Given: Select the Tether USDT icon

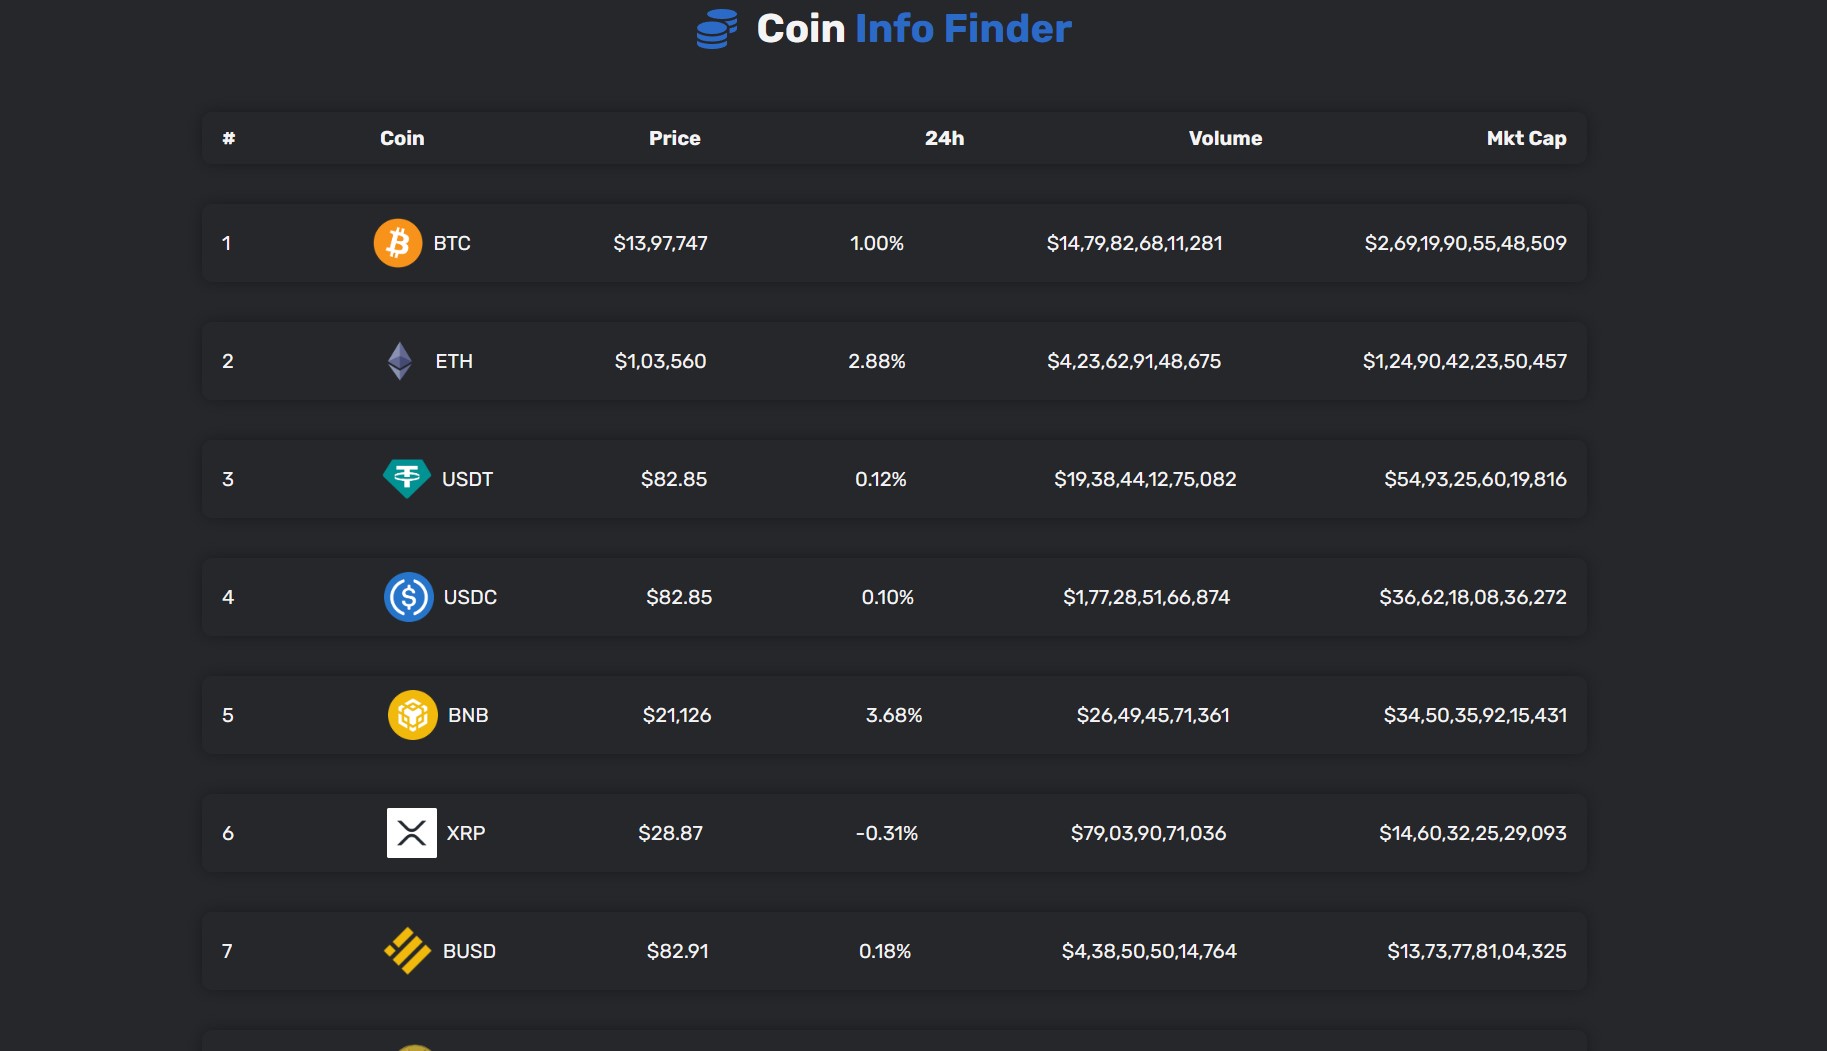Looking at the screenshot, I should (408, 478).
